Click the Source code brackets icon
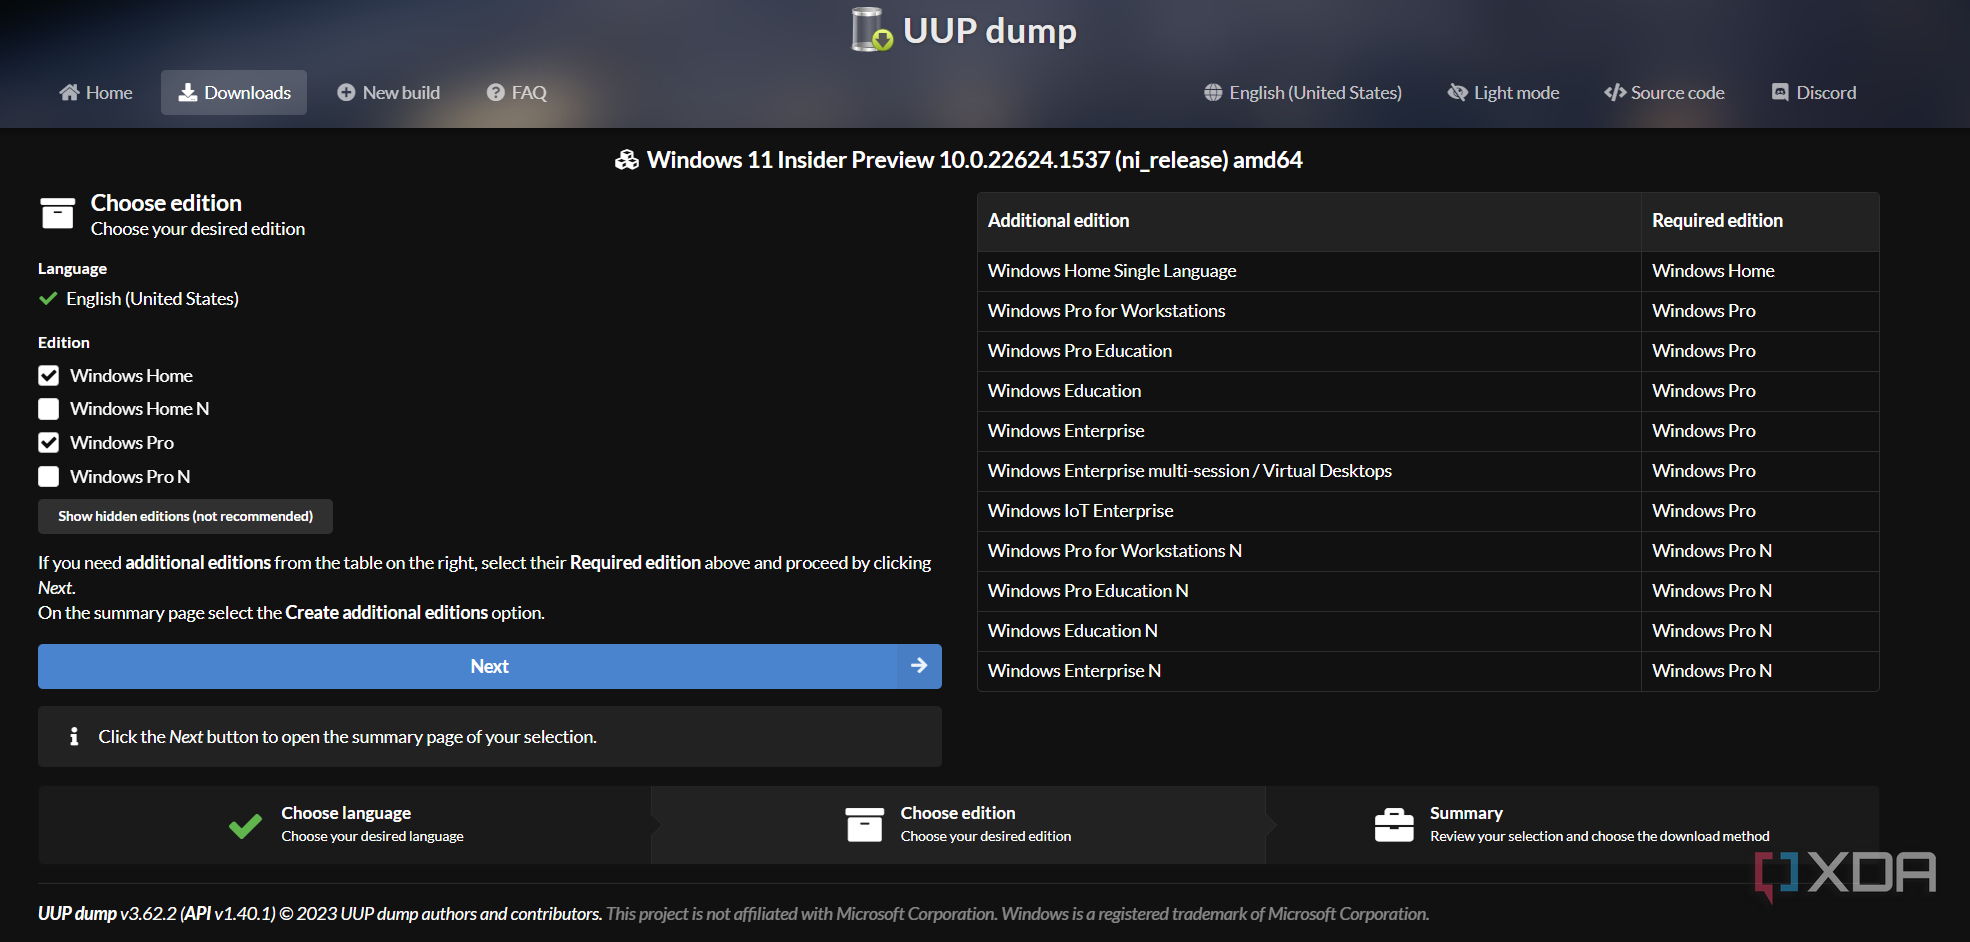The height and width of the screenshot is (942, 1970). (1614, 92)
